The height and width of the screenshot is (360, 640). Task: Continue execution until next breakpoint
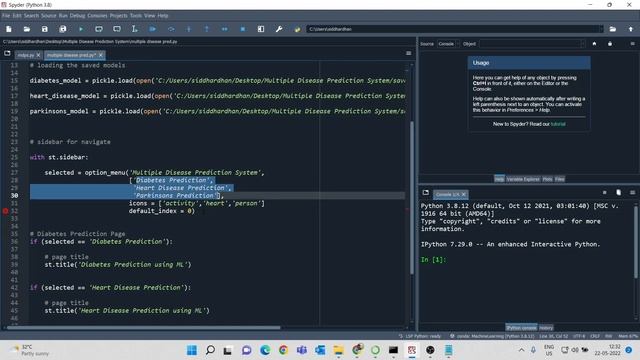[224, 29]
